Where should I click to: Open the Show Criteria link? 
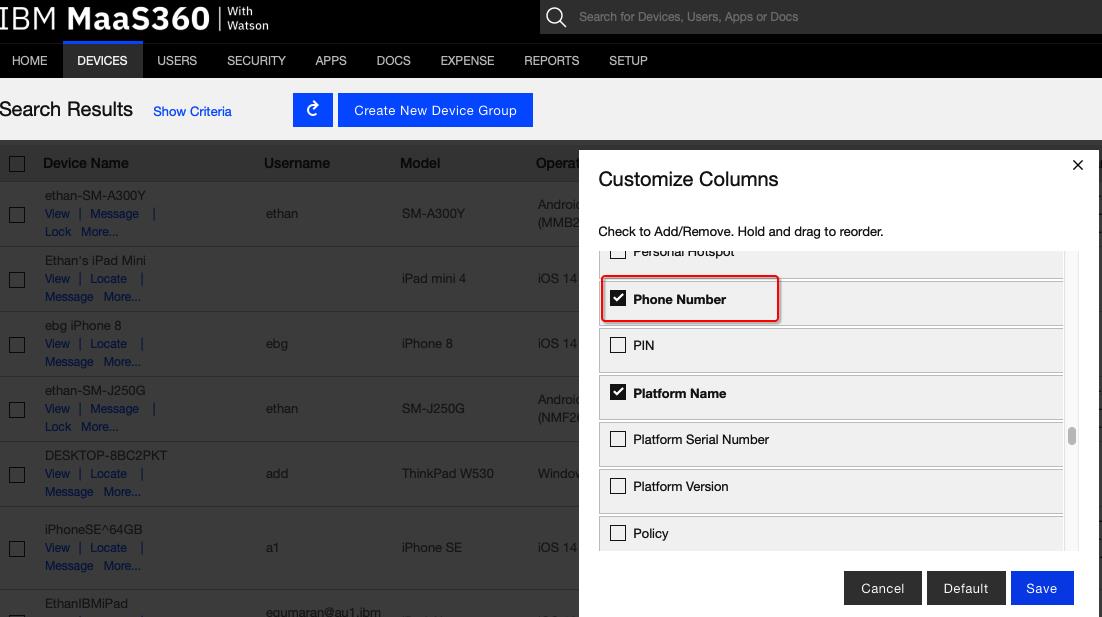pos(192,111)
